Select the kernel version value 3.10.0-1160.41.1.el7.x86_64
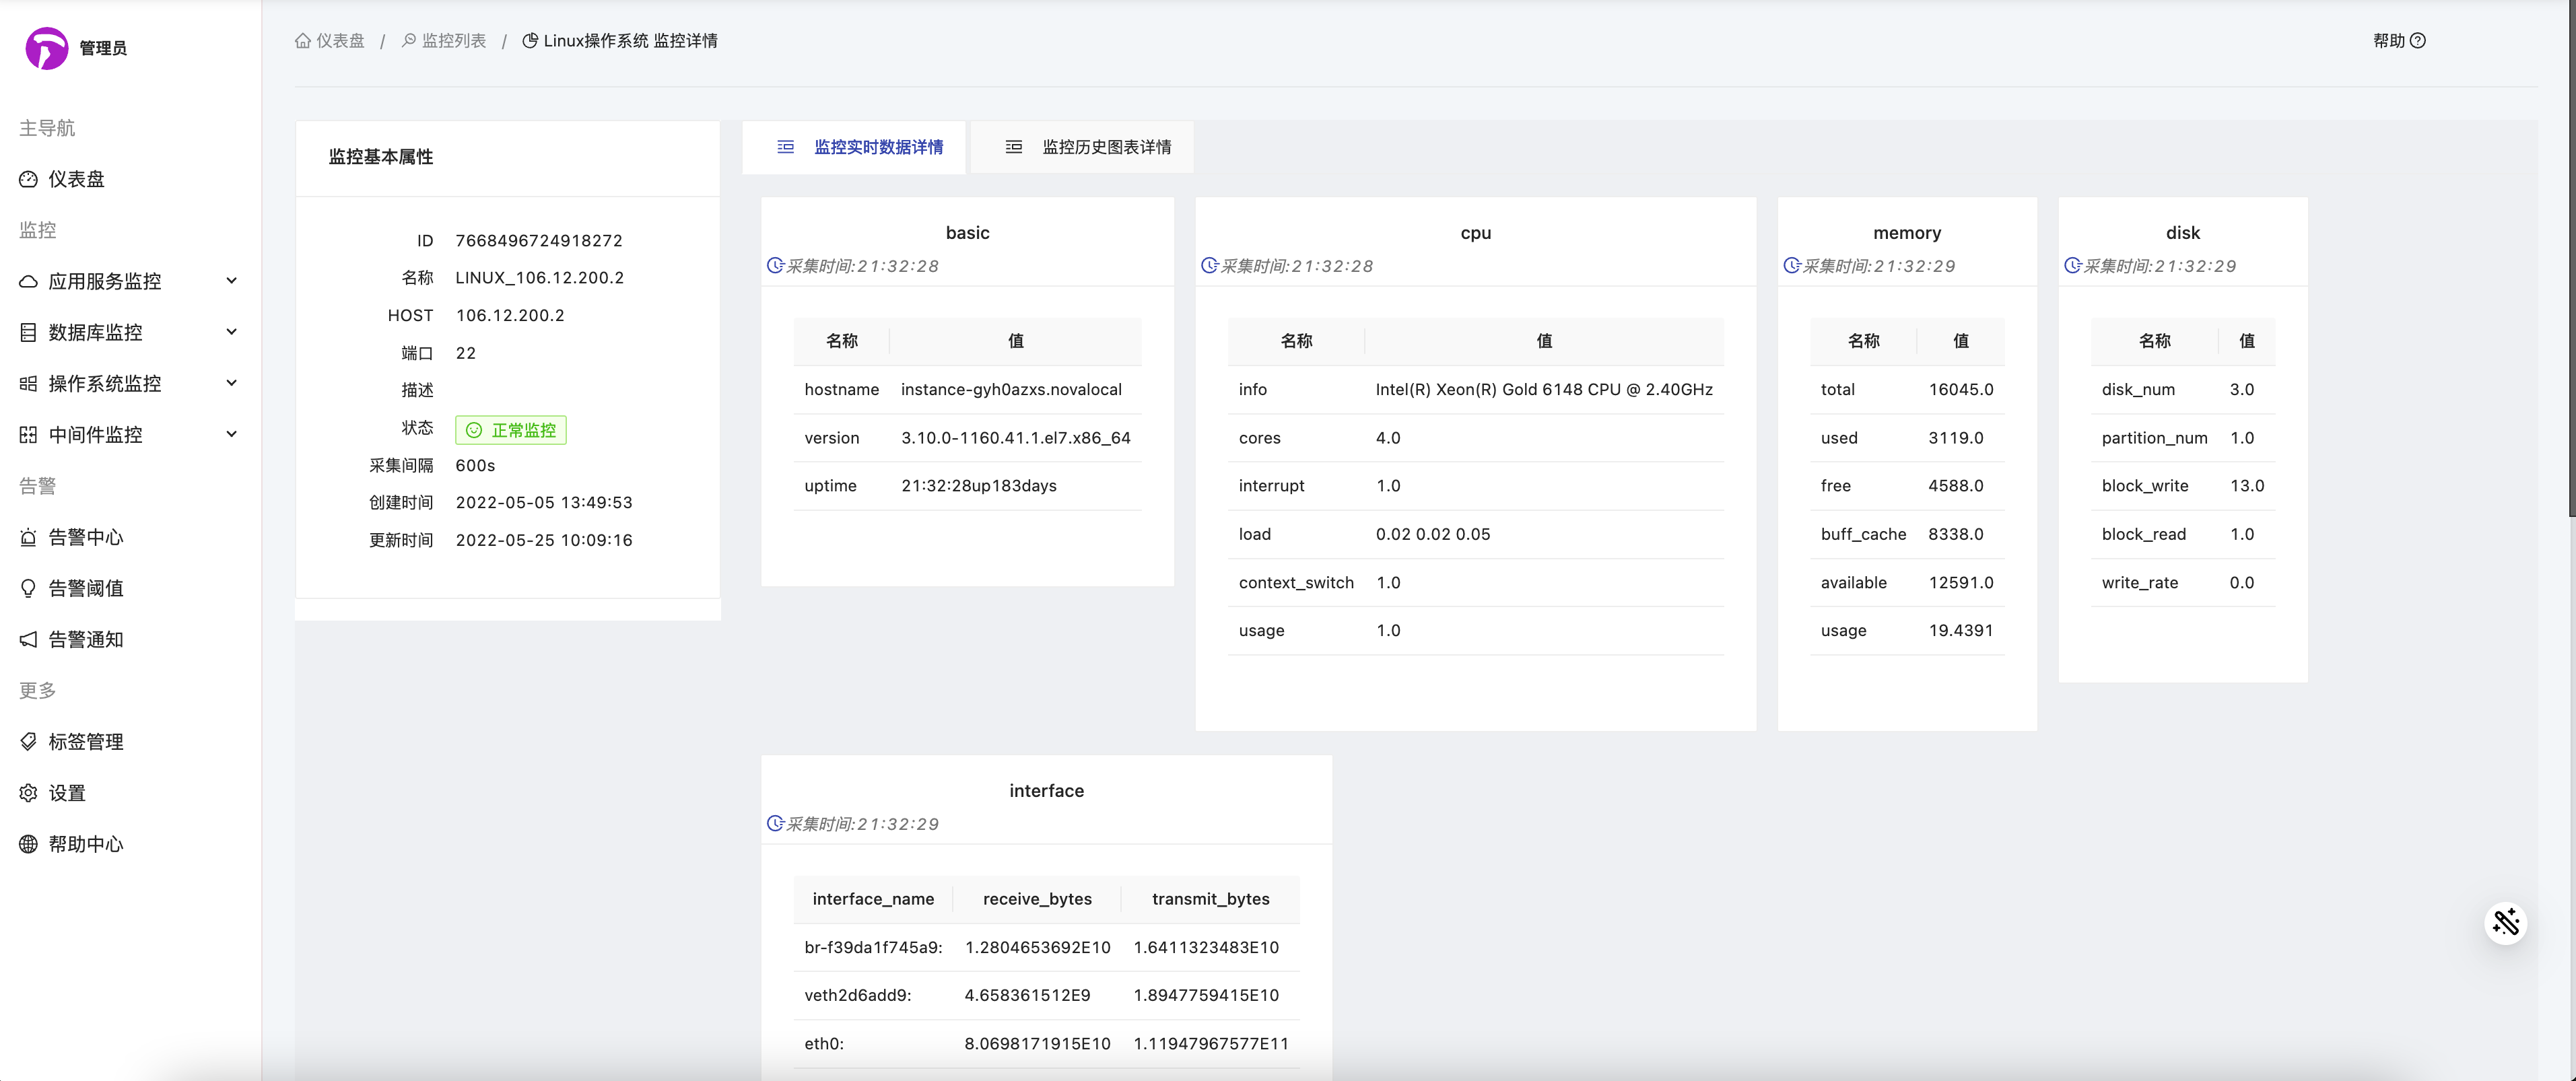This screenshot has width=2576, height=1081. click(x=1016, y=438)
